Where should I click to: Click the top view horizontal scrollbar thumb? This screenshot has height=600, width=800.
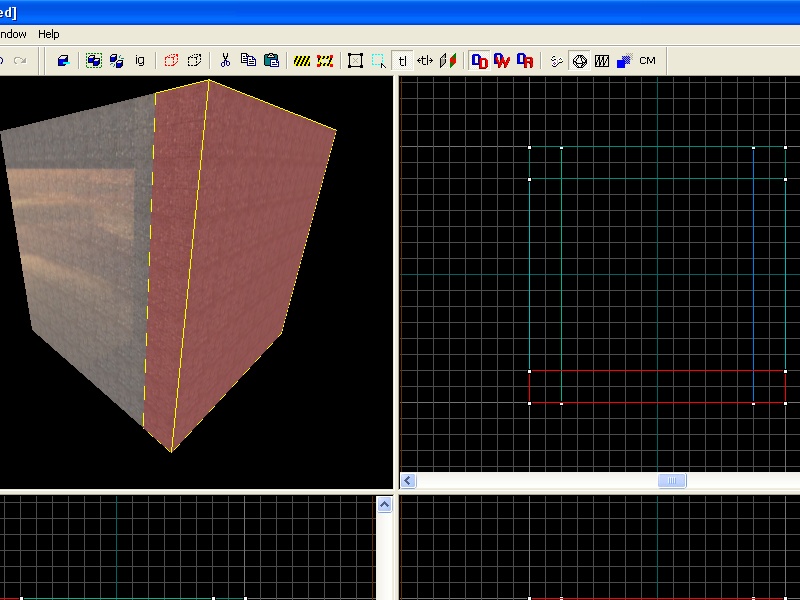tap(672, 481)
